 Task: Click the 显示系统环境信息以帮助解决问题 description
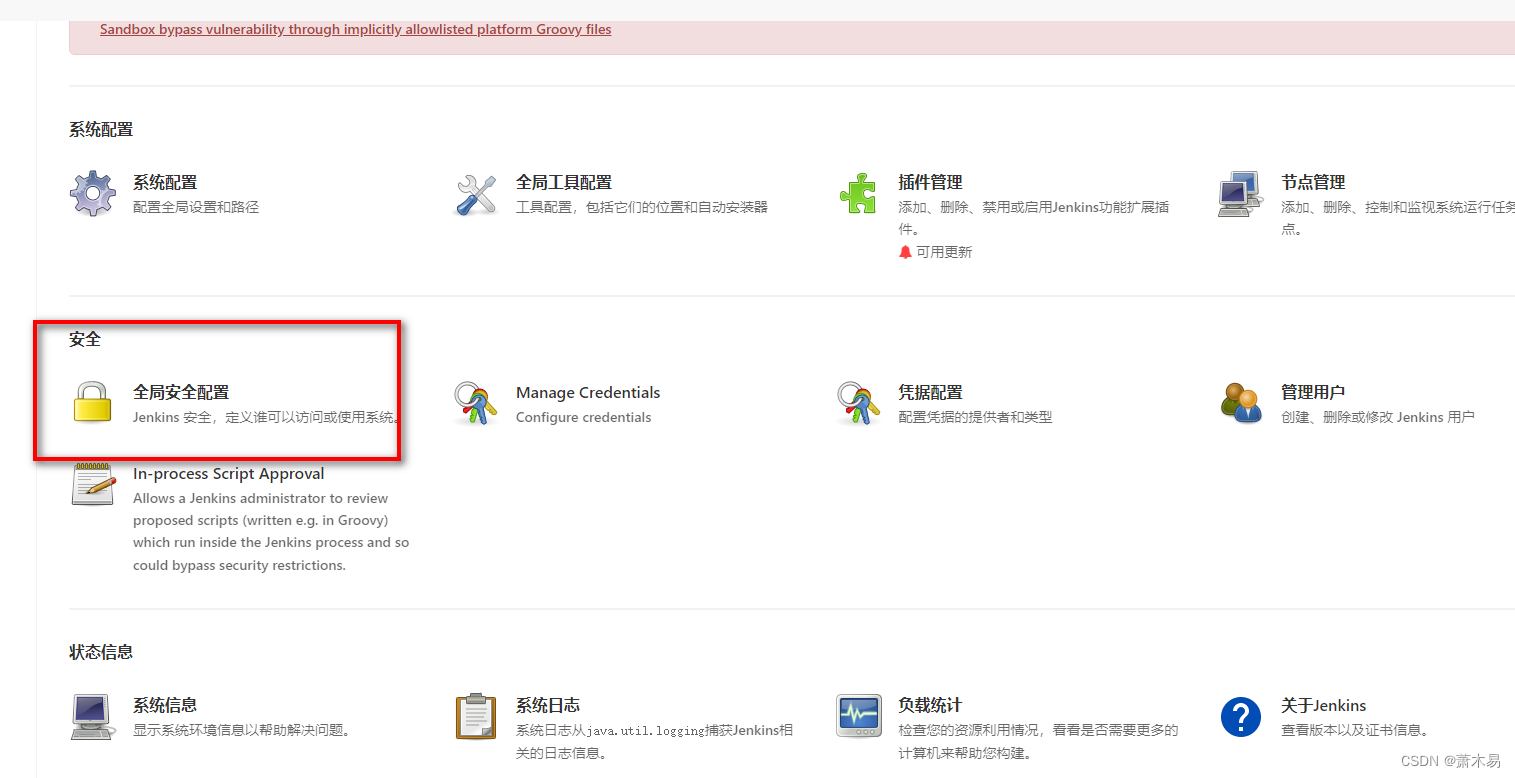point(244,730)
